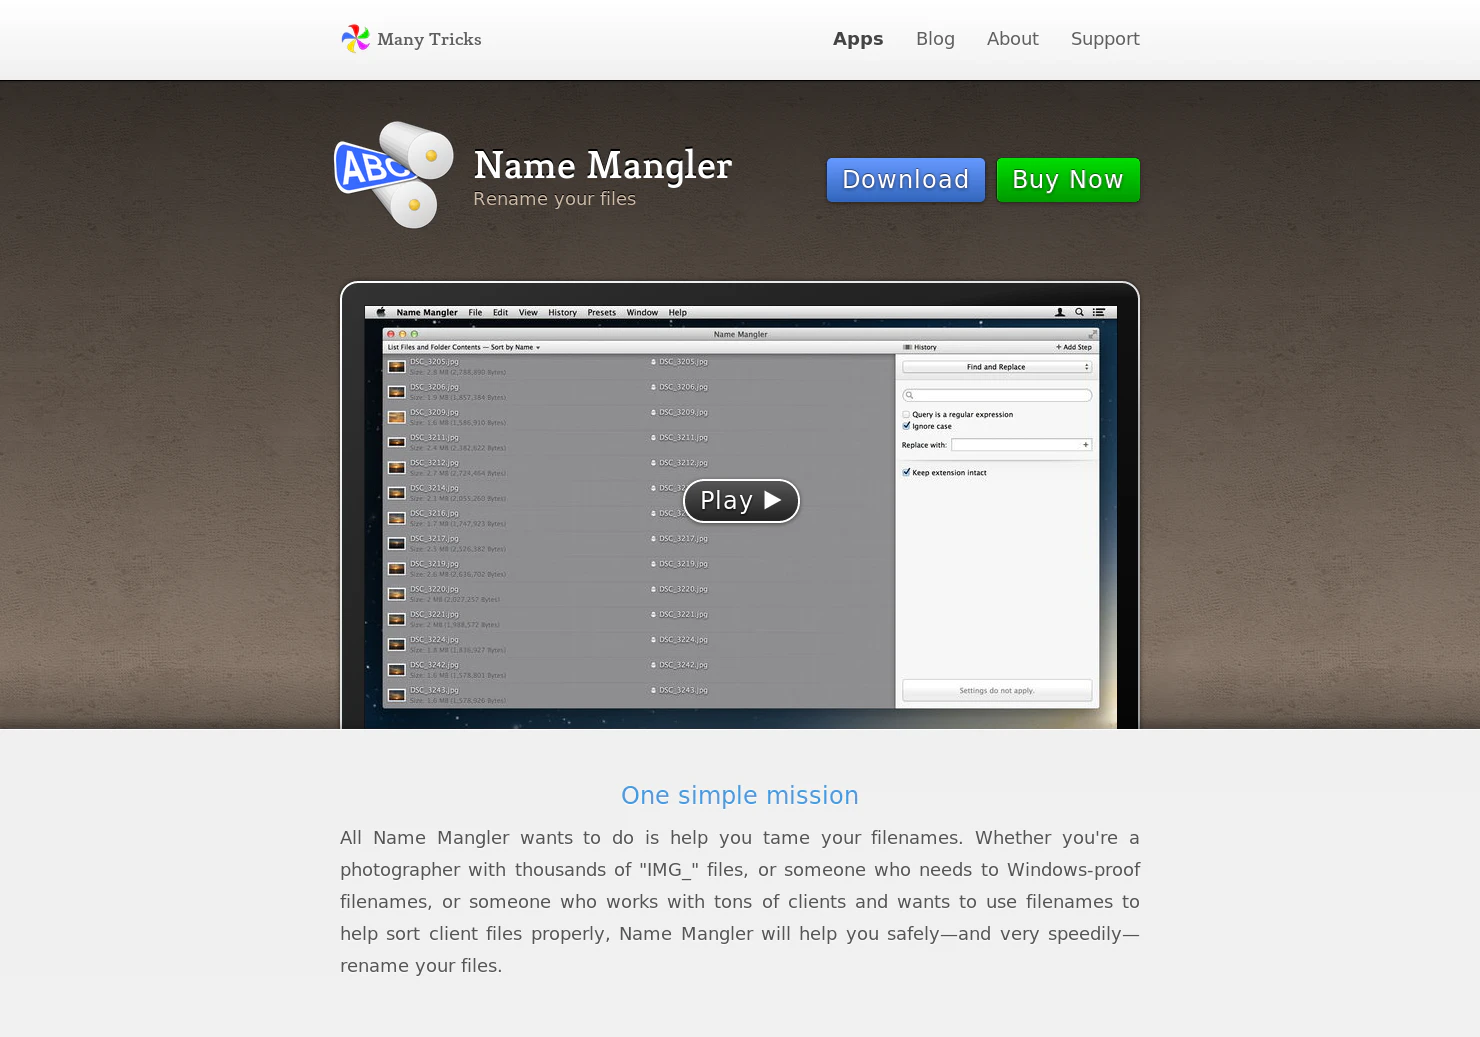Go to the Blog page
Screen dimensions: 1480x1037
coord(935,39)
